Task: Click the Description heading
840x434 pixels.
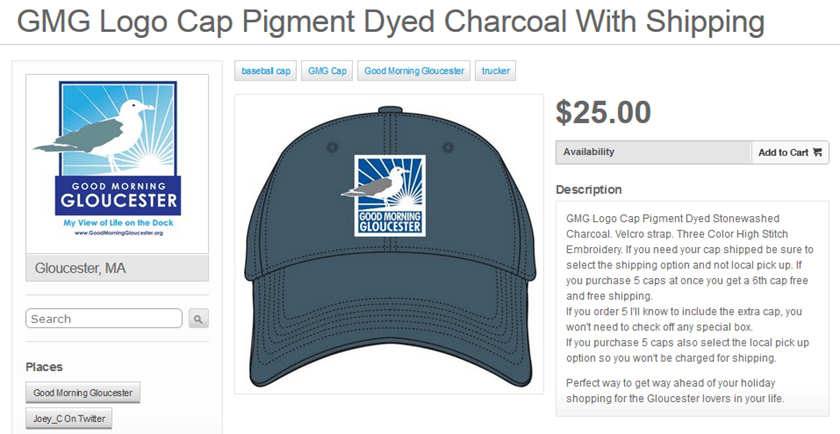Action: [589, 190]
